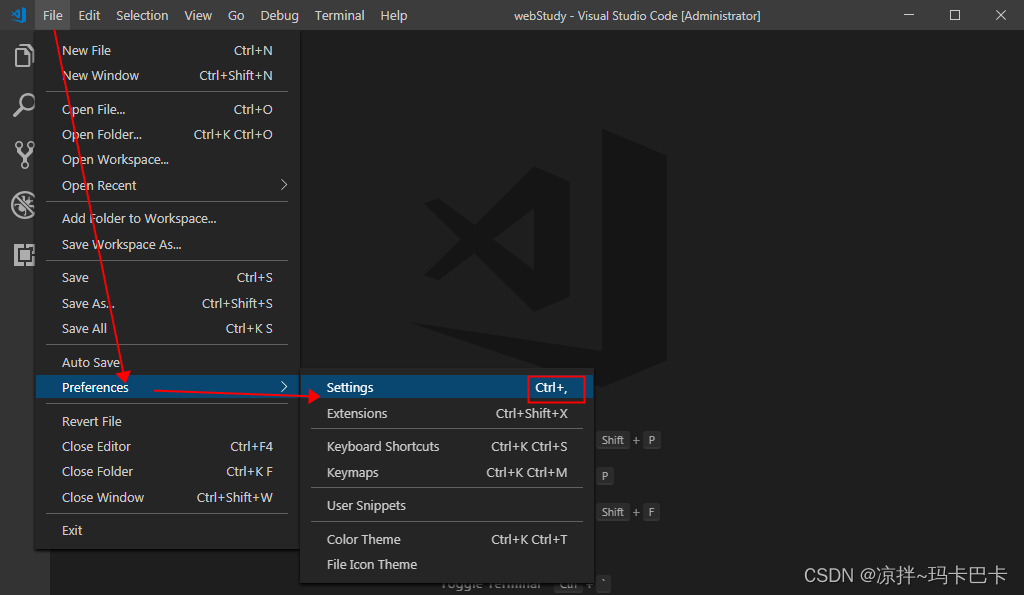Choose Revert File entry
Screen dimensions: 1024x595
click(x=167, y=421)
